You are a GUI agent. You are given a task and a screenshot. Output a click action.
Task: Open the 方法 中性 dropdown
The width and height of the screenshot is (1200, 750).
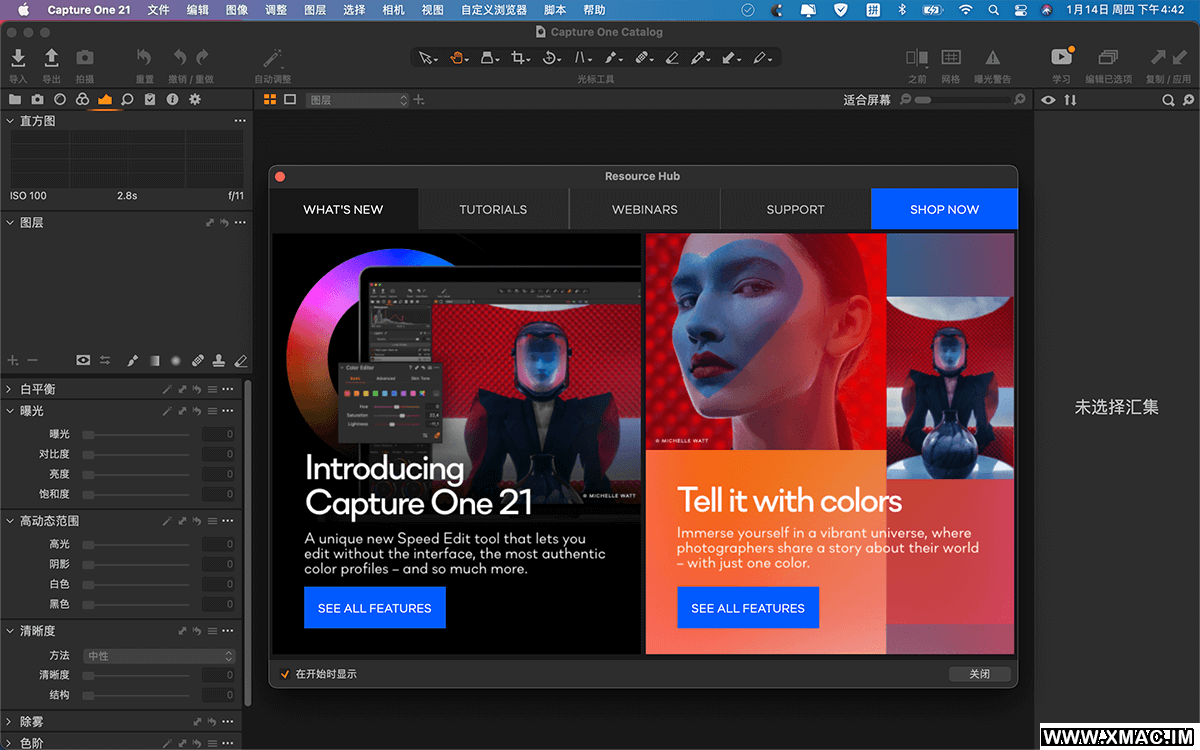159,656
